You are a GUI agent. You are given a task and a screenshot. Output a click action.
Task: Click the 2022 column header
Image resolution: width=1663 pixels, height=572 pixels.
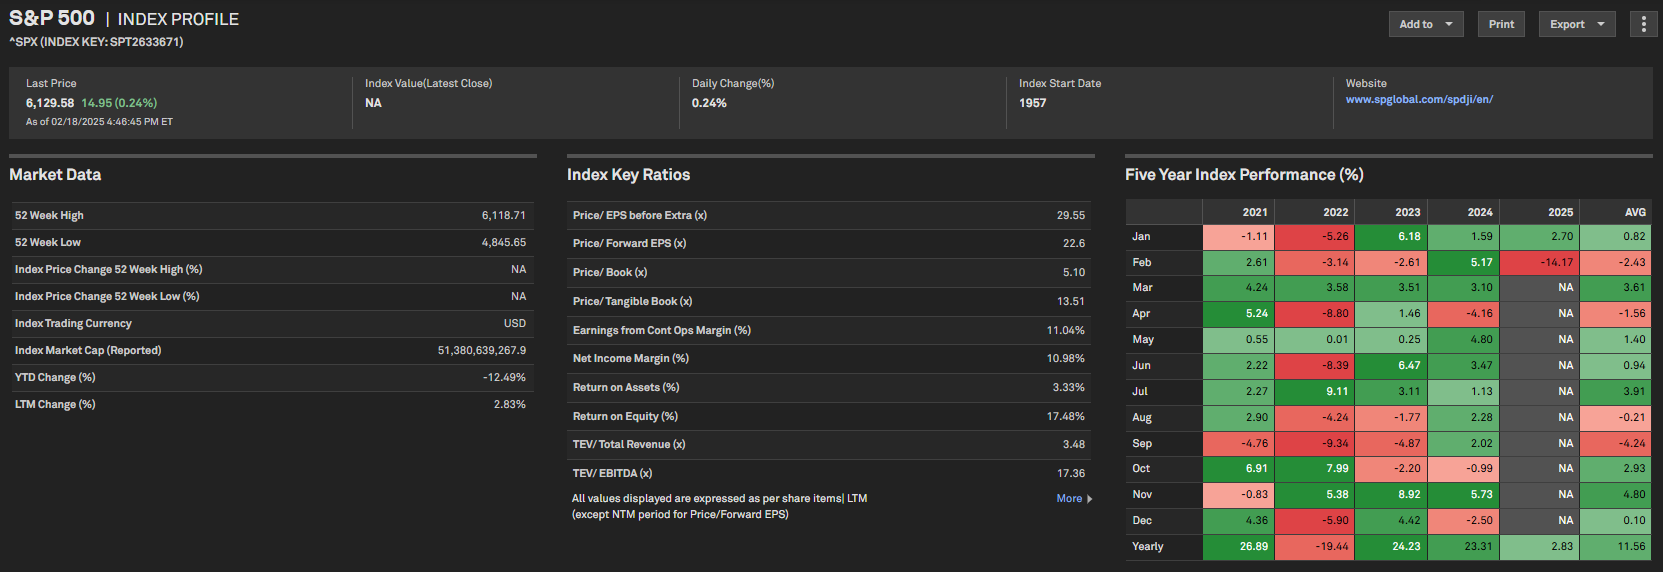tap(1315, 212)
